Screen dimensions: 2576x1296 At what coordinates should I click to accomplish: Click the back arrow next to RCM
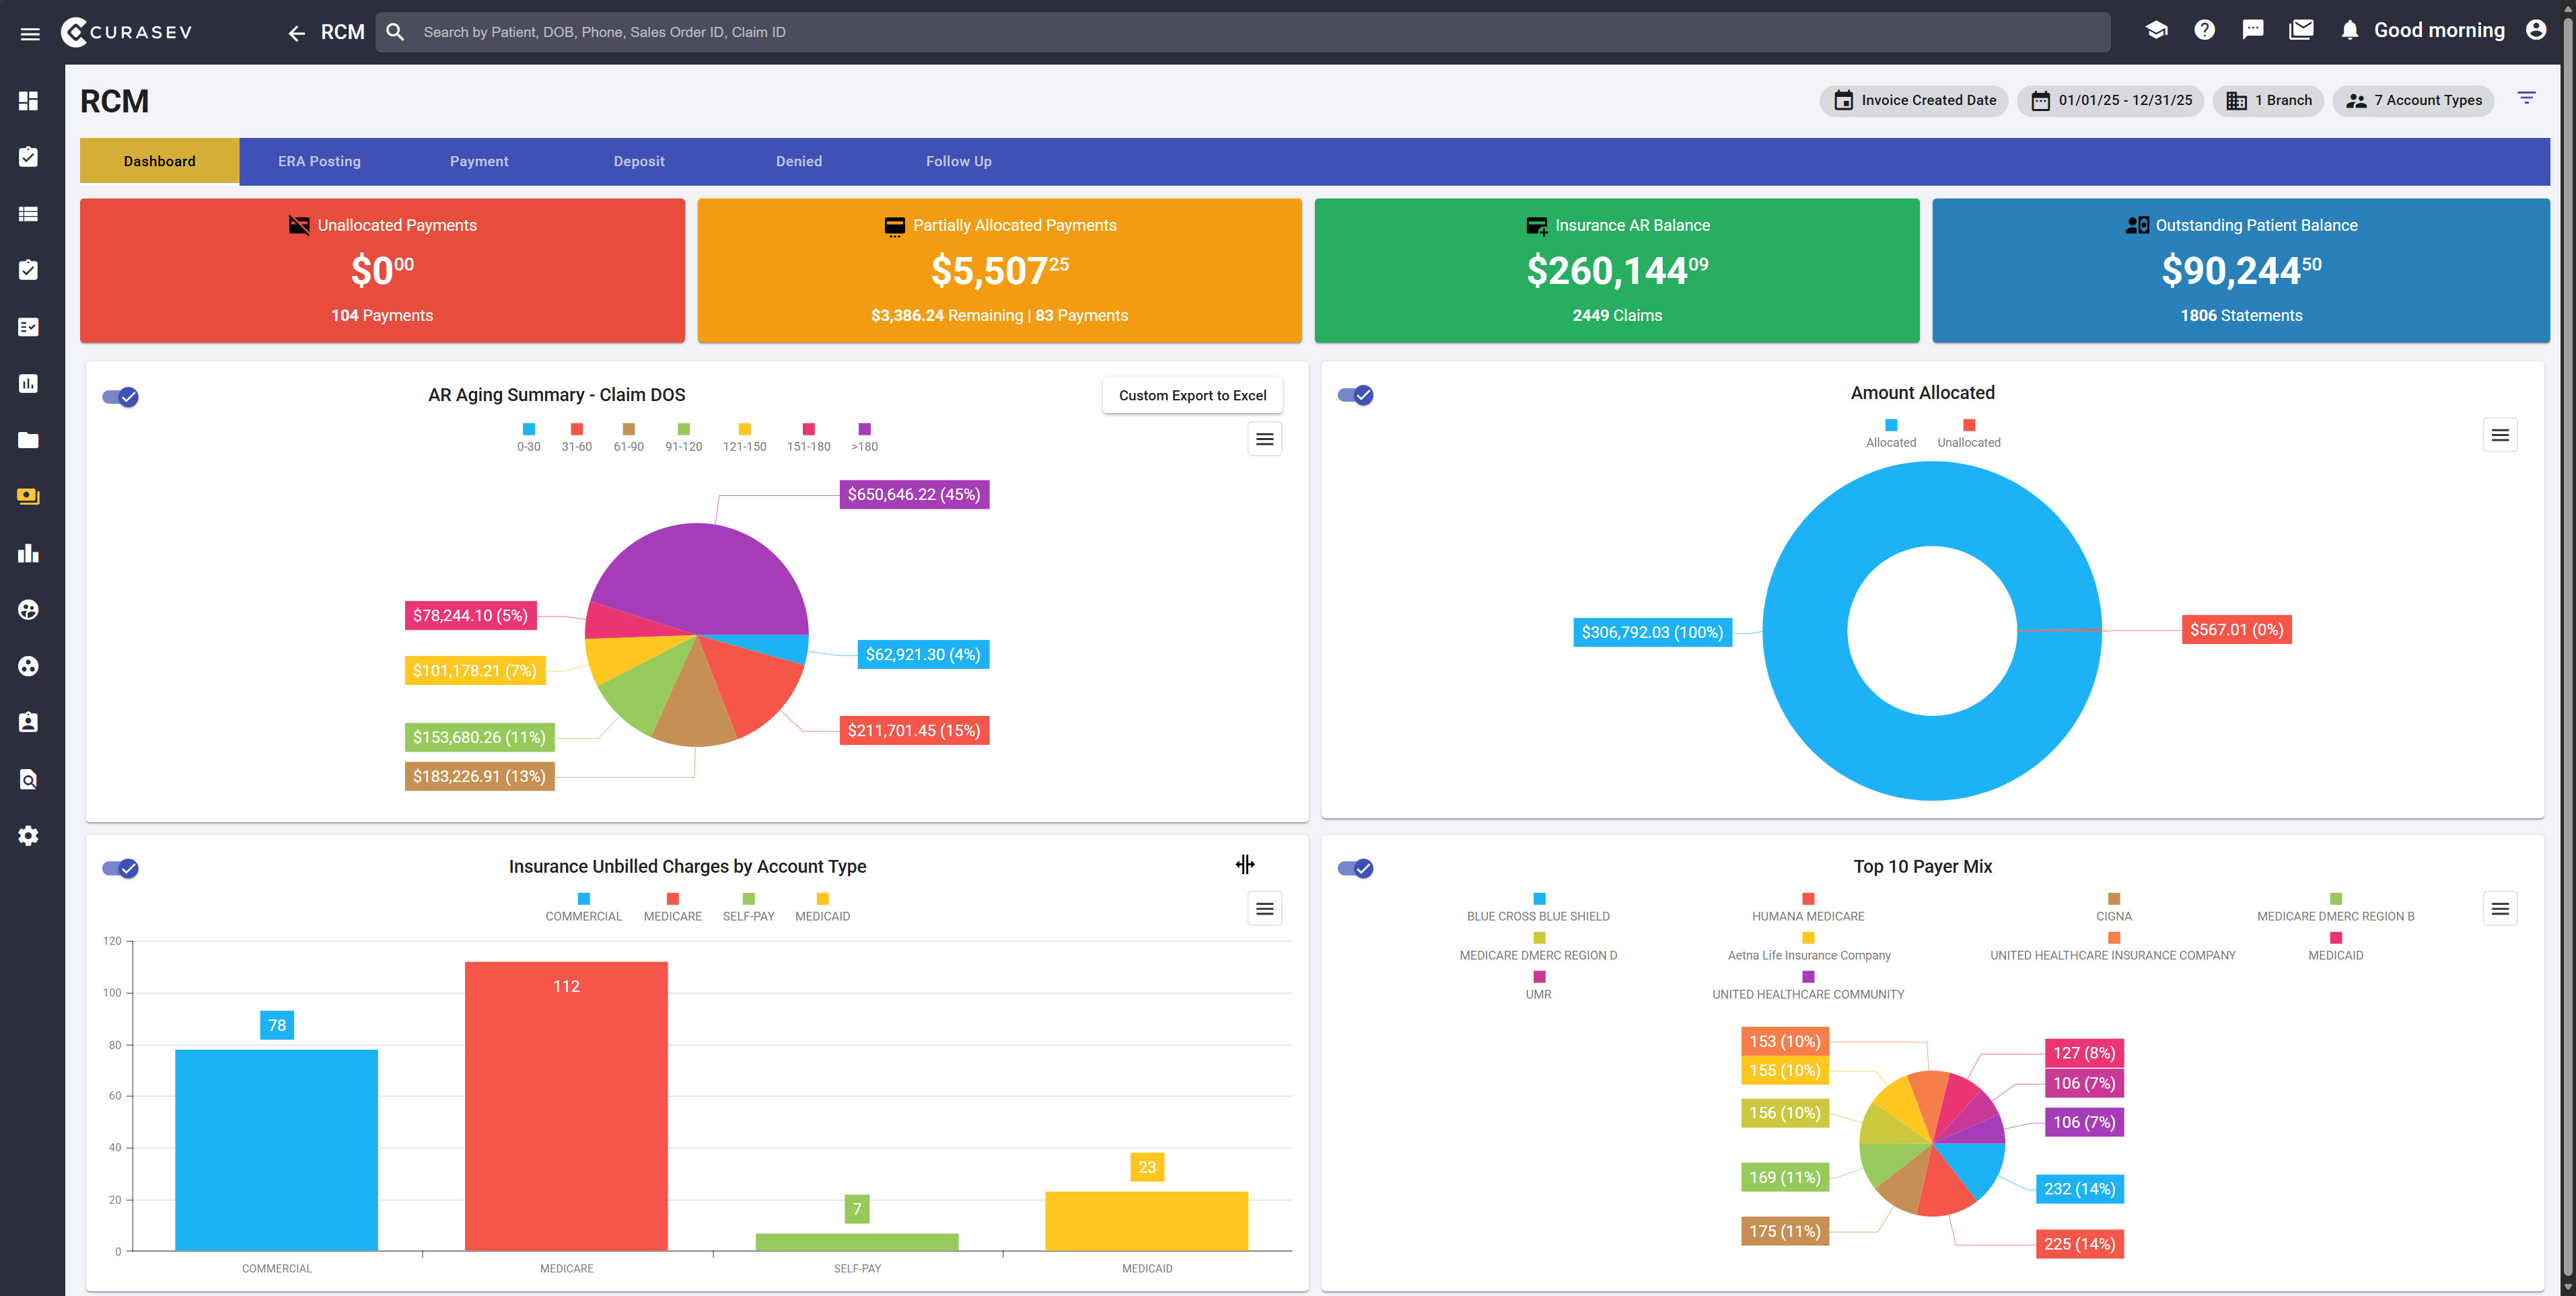[x=296, y=33]
